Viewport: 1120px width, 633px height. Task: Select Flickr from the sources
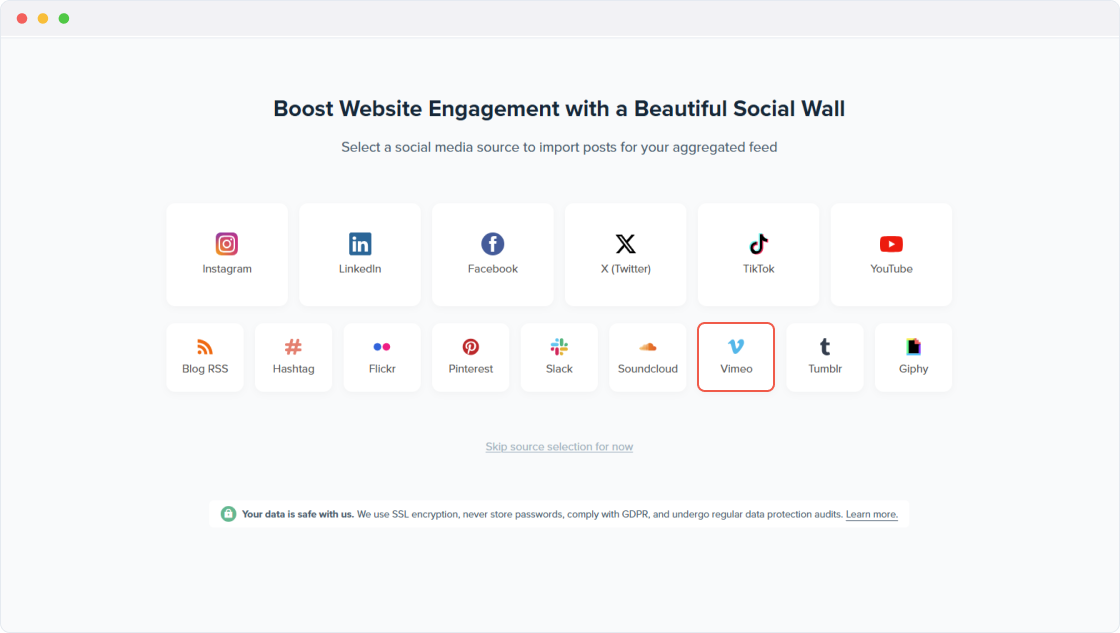point(382,357)
